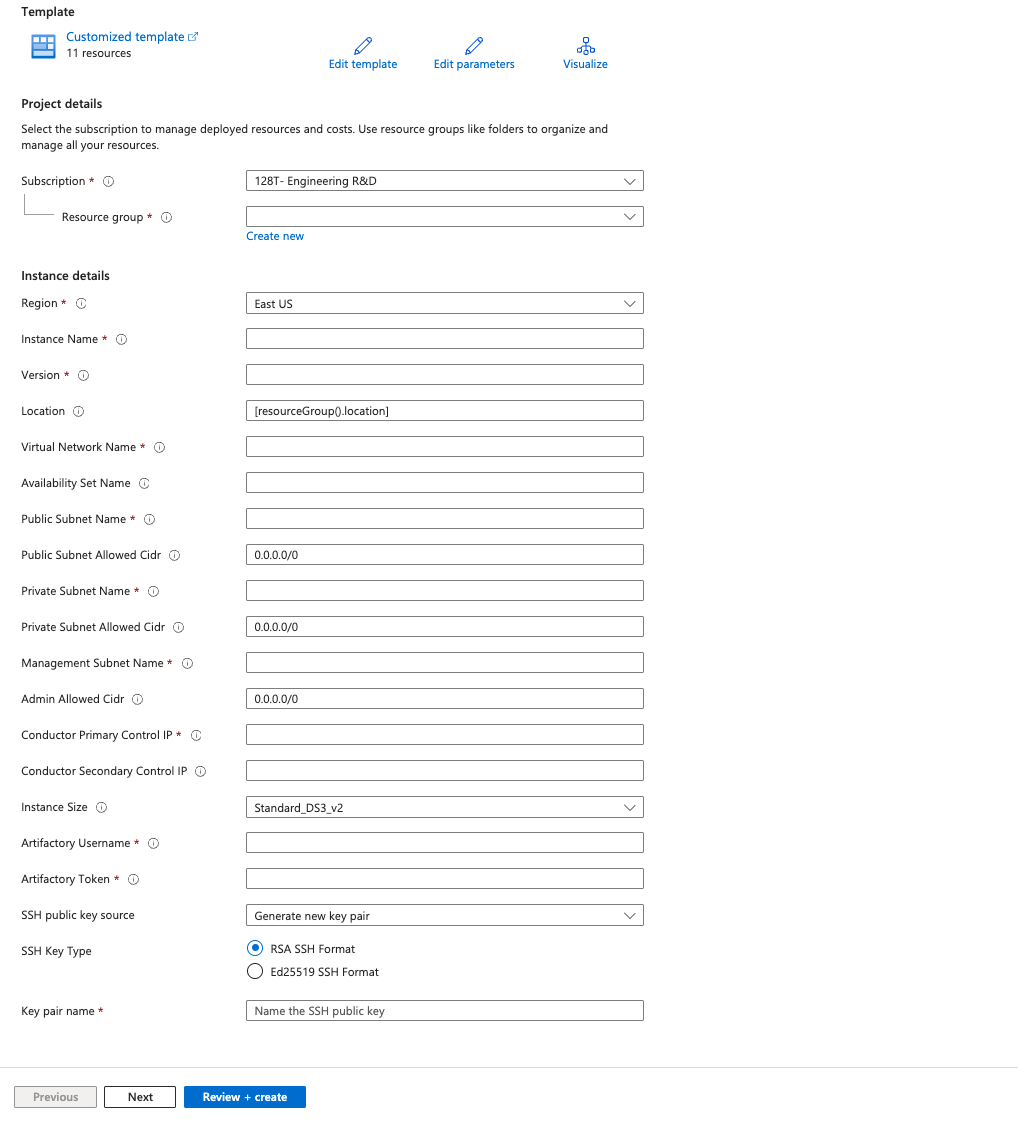Viewport: 1018px width, 1121px height.
Task: Open the Visualize diagram icon
Action: [586, 46]
